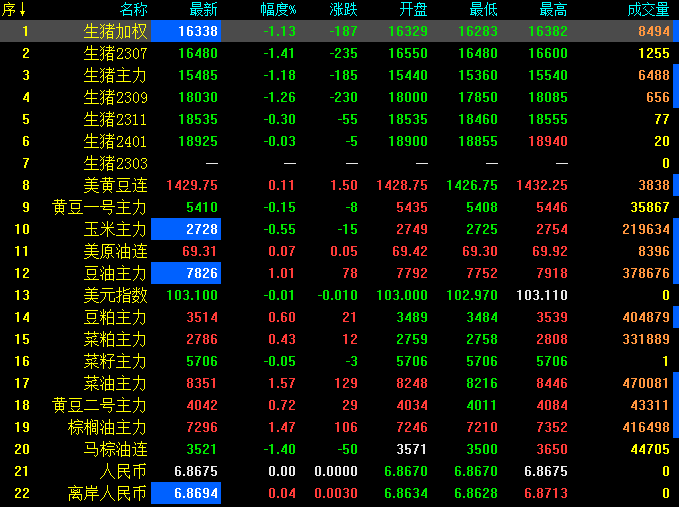Select the 生猪加权 row name

[115, 31]
